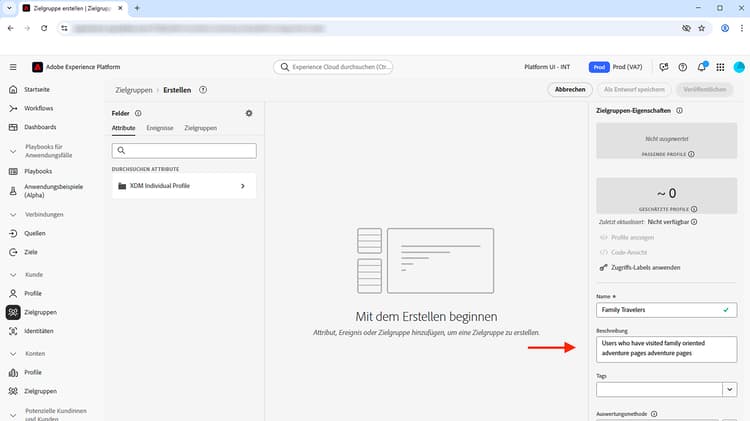This screenshot has height=421, width=750.
Task: Collapse the Konten section
Action: point(13,354)
